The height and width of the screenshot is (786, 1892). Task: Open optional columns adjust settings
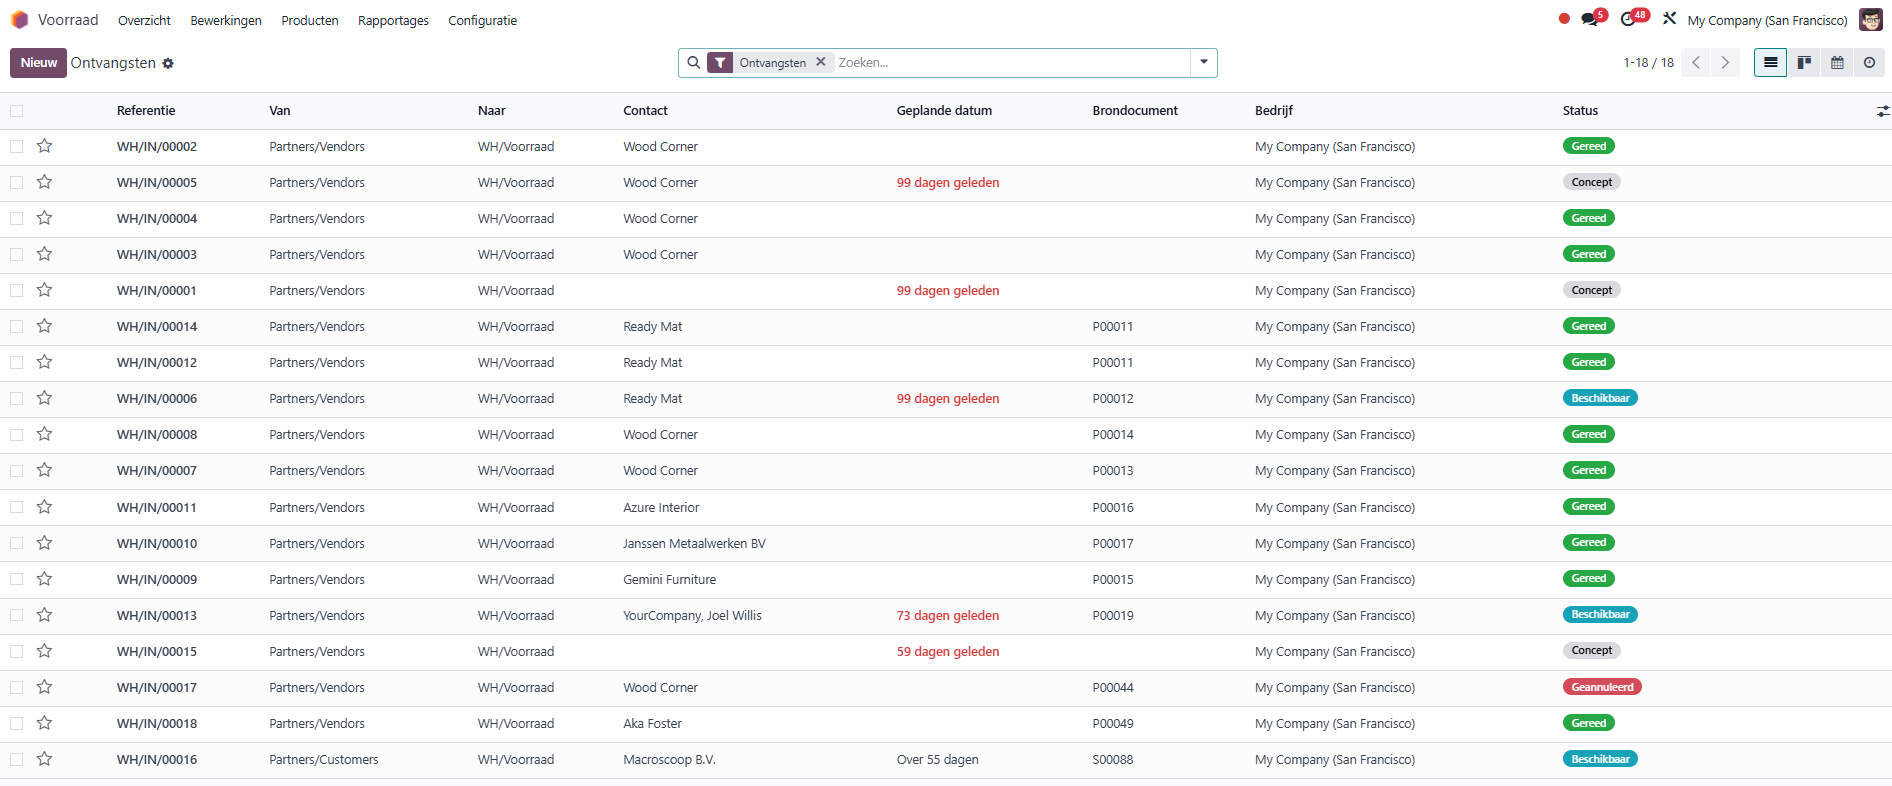(1882, 111)
